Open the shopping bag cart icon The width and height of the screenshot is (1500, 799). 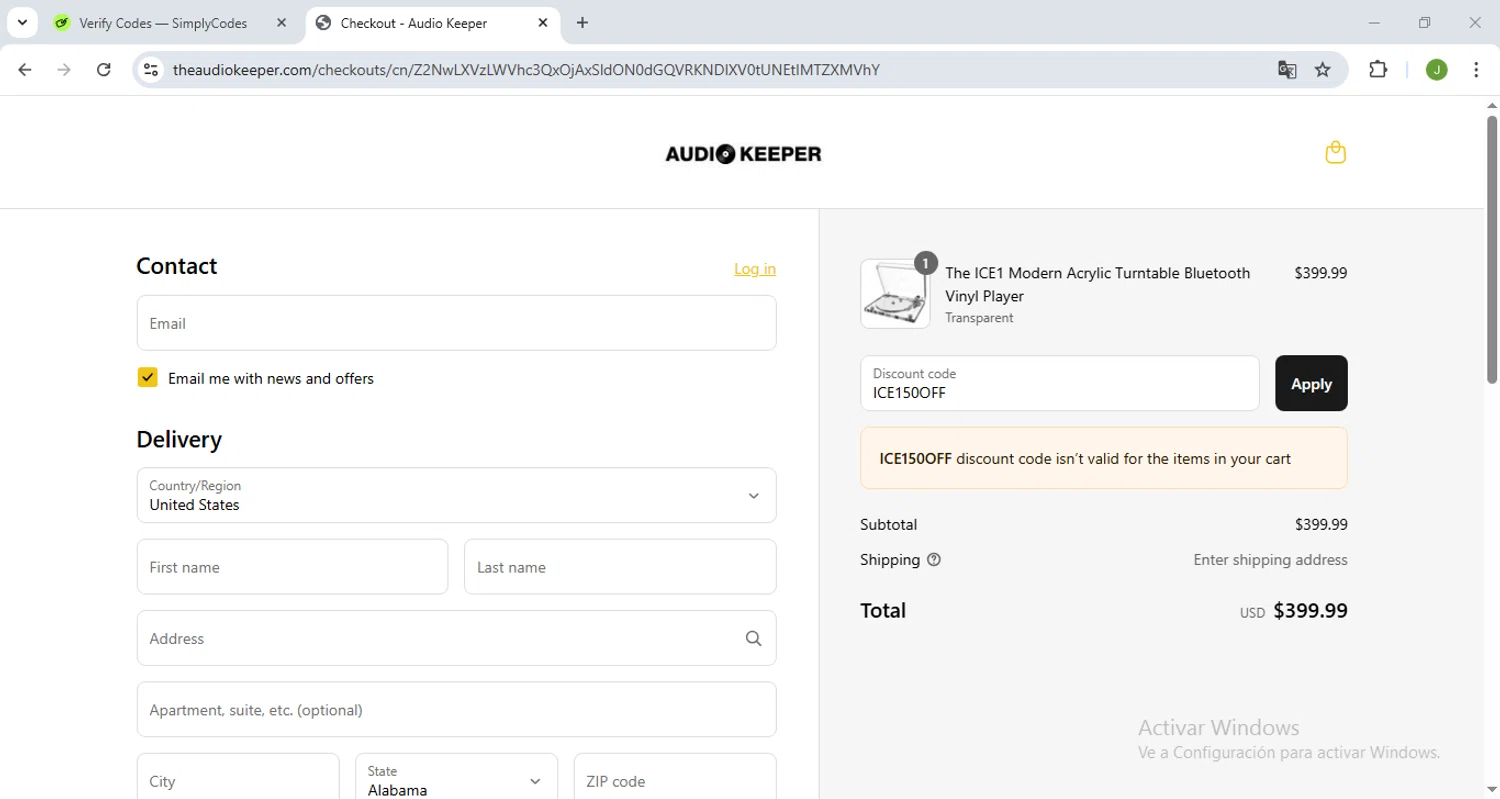pos(1335,153)
